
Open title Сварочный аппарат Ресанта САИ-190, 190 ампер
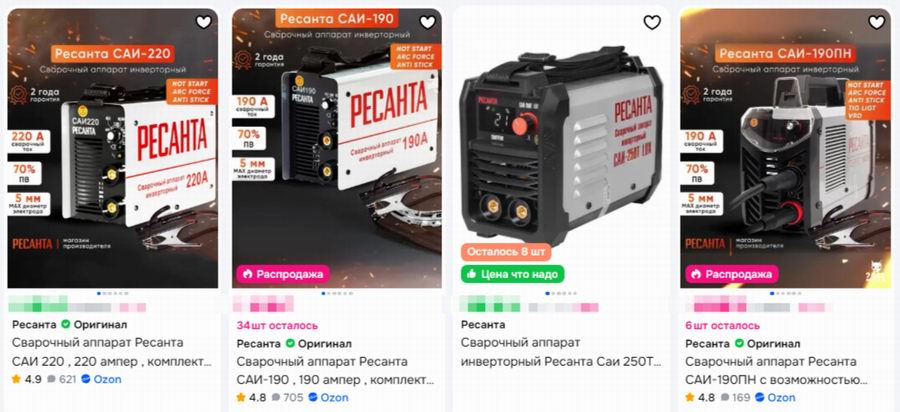pos(336,371)
